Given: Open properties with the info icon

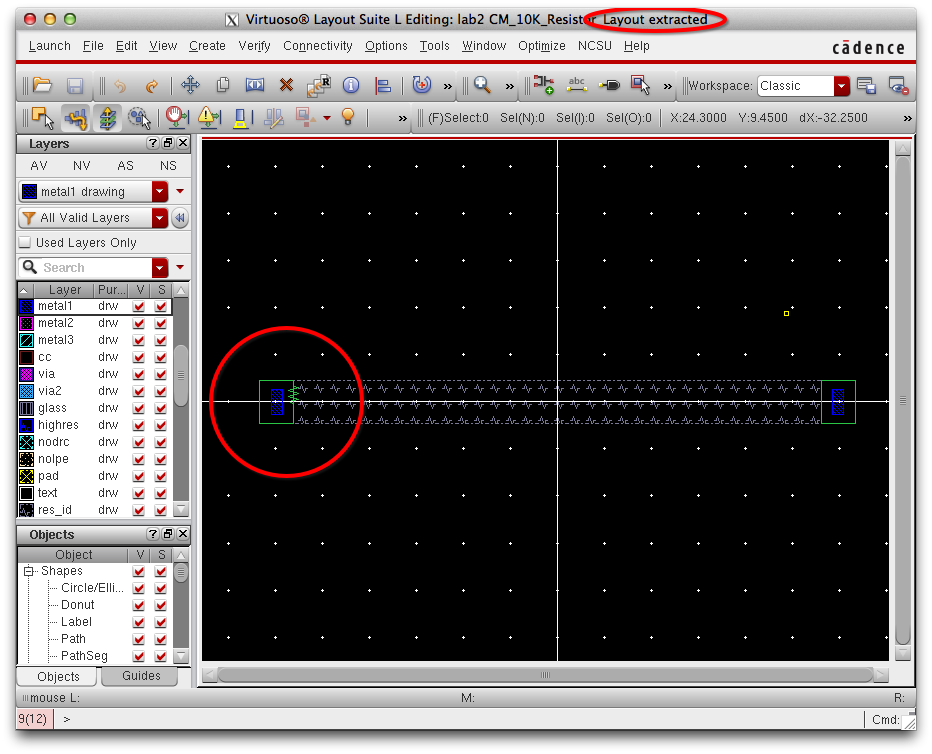Looking at the screenshot, I should click(x=351, y=86).
